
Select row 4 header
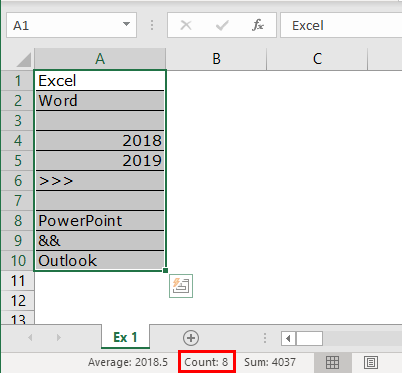[x=18, y=141]
